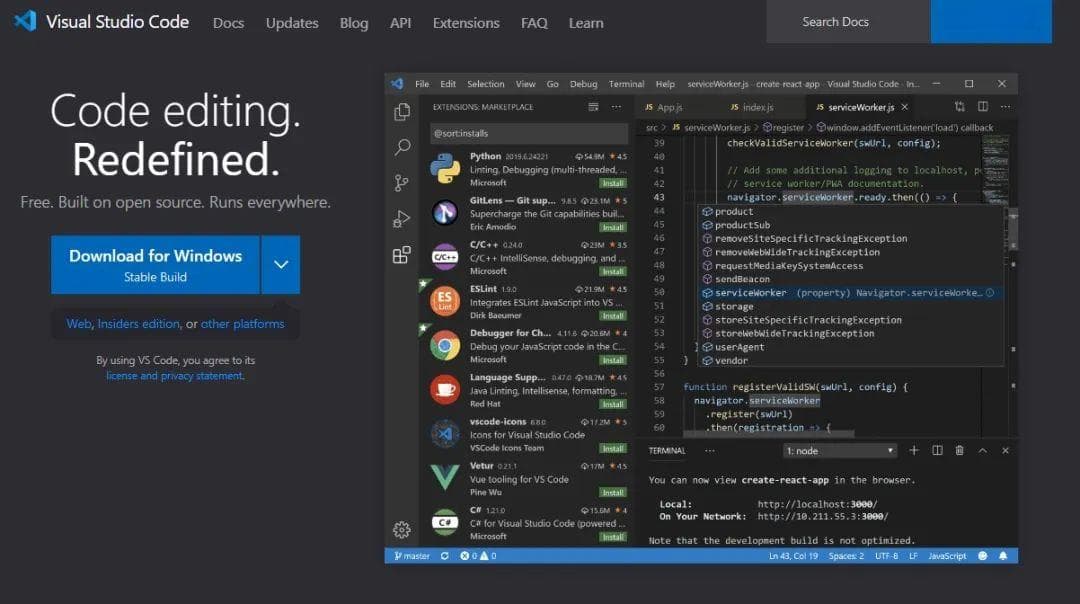Click the C# extension icon
Viewport: 1080px width, 604px height.
(445, 522)
